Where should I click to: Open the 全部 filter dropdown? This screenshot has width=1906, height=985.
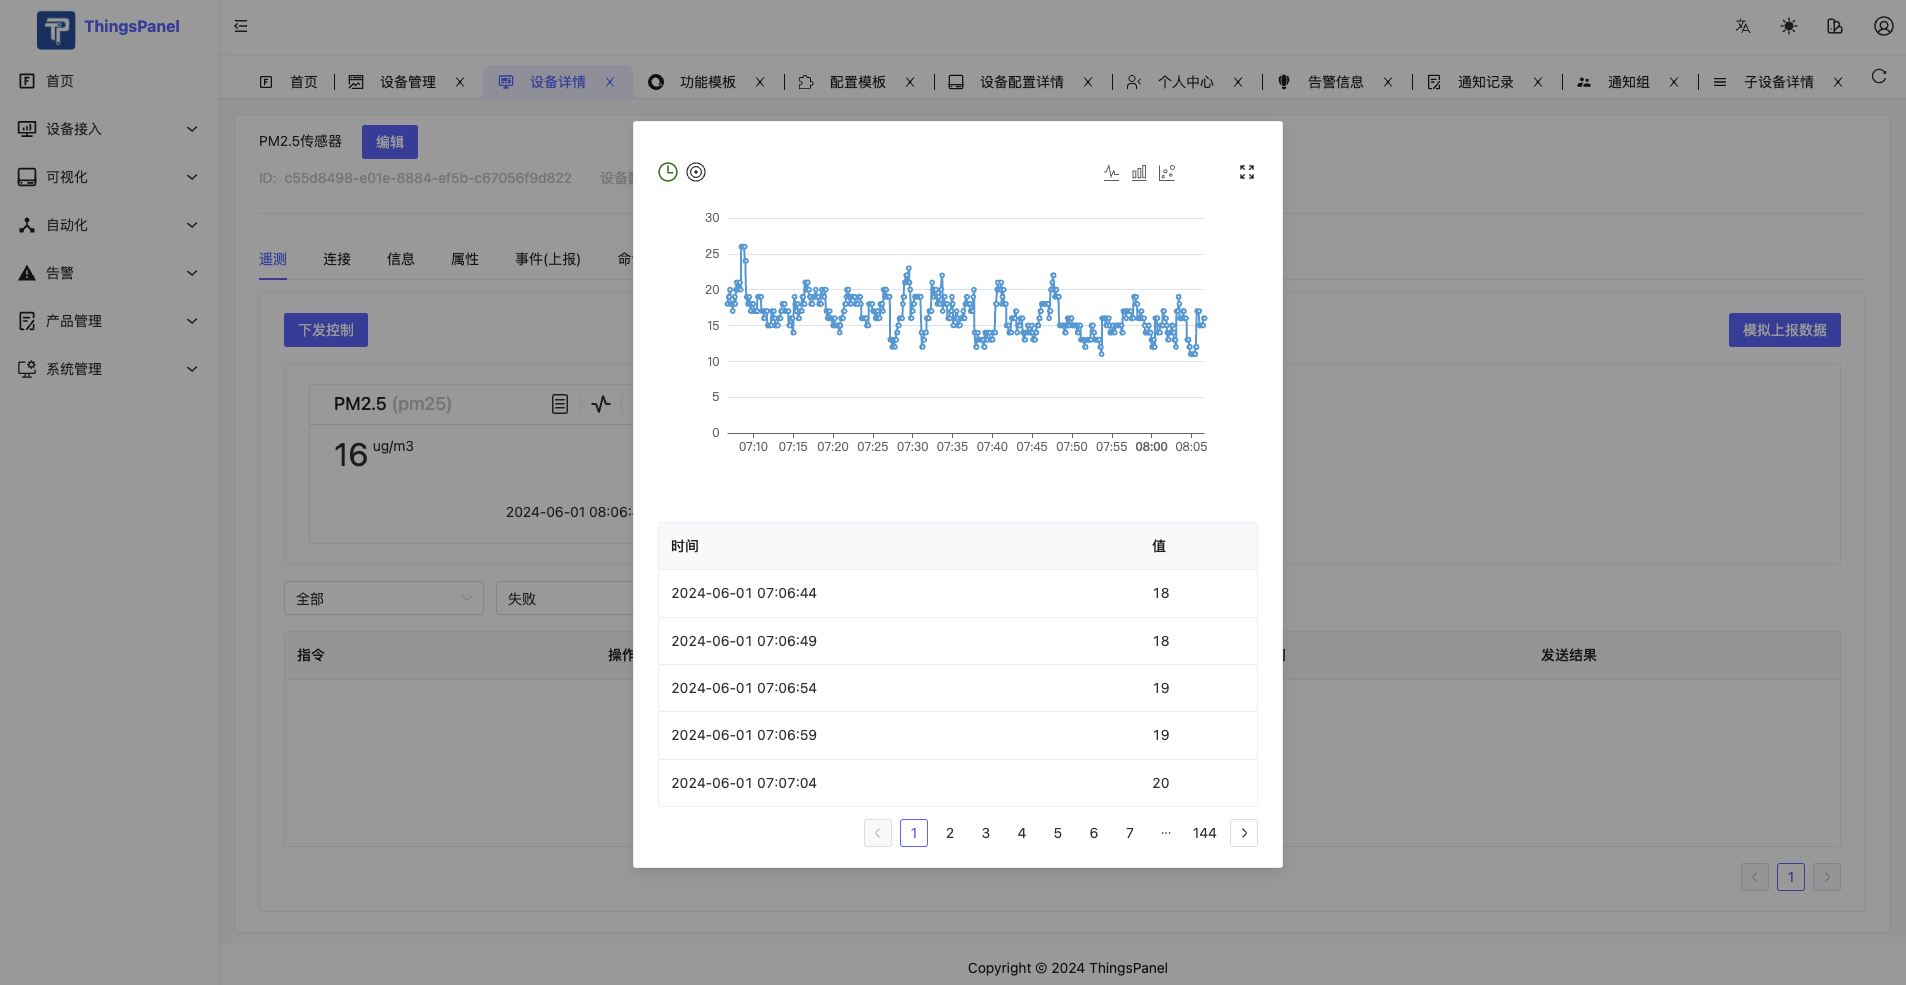[x=384, y=598]
